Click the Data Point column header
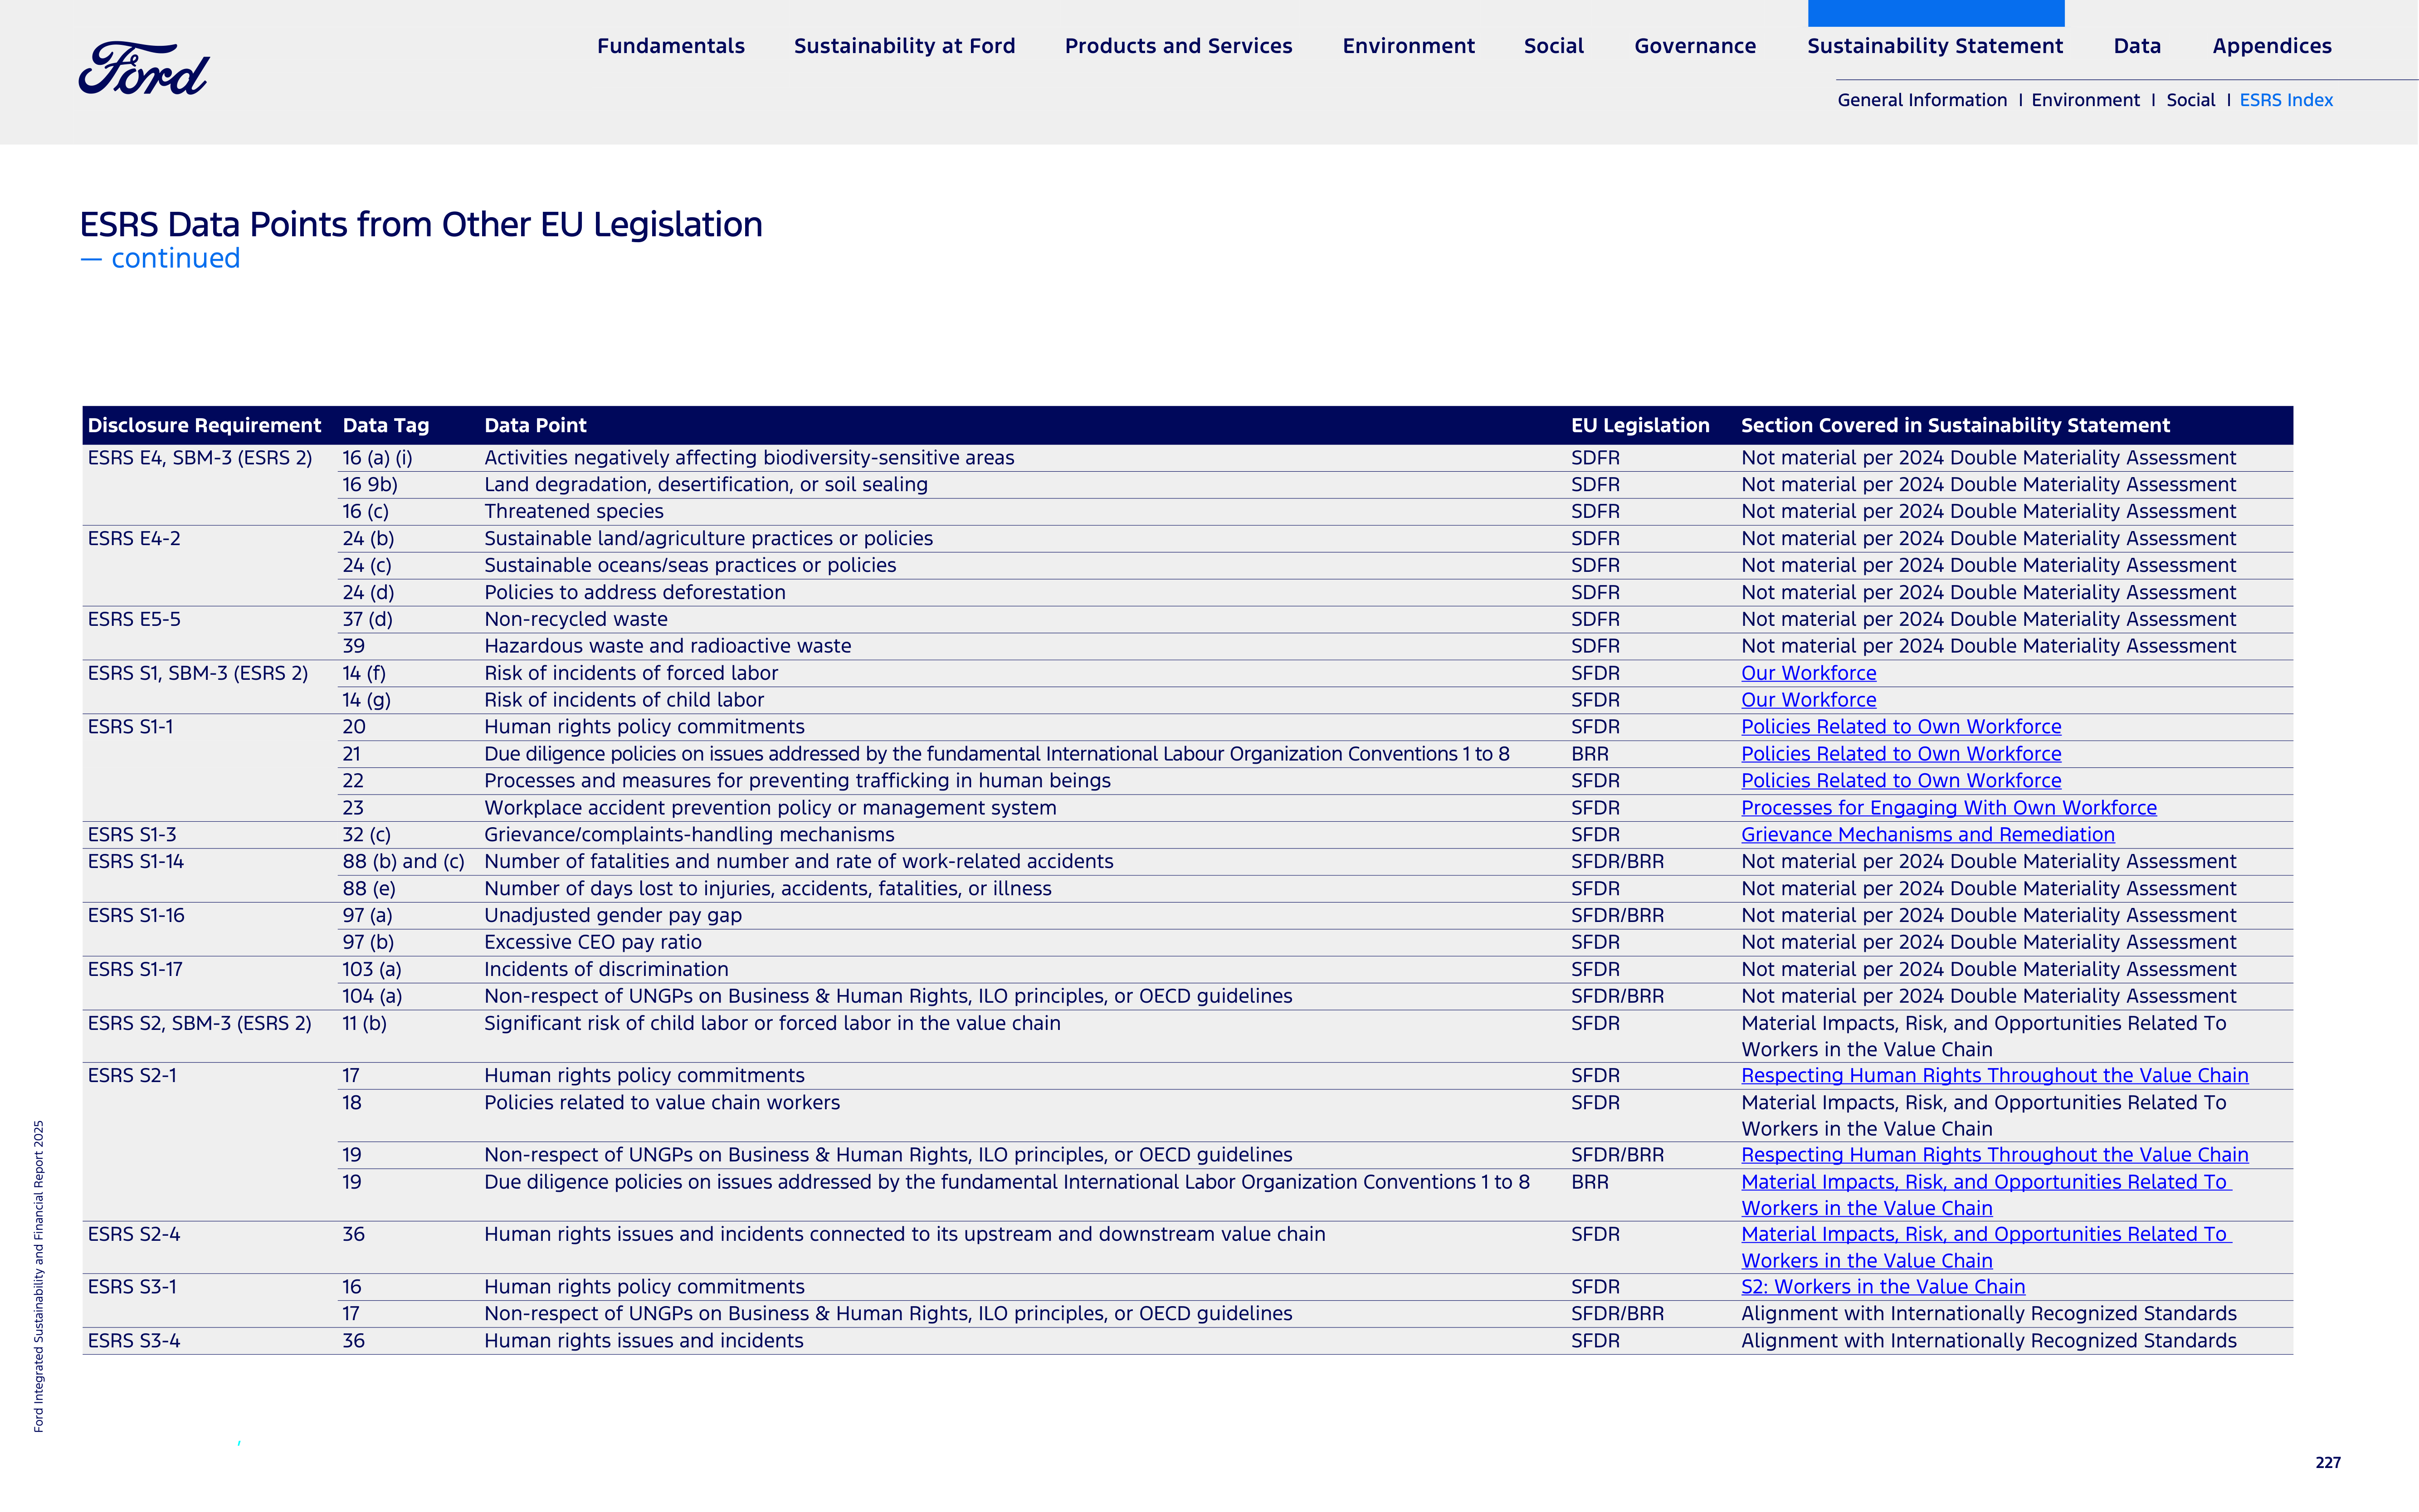The width and height of the screenshot is (2419, 1512). 535,425
